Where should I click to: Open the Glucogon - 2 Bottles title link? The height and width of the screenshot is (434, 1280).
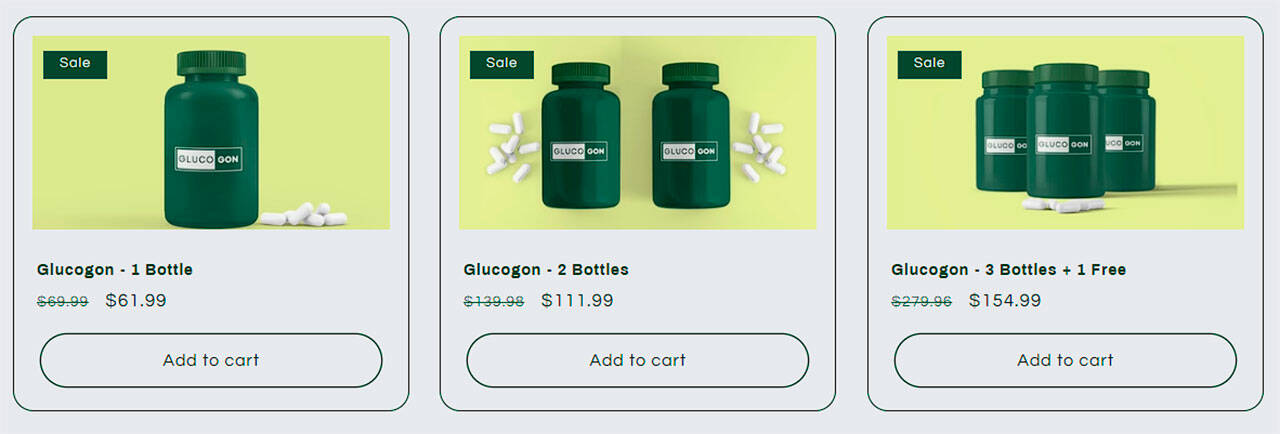coord(546,270)
